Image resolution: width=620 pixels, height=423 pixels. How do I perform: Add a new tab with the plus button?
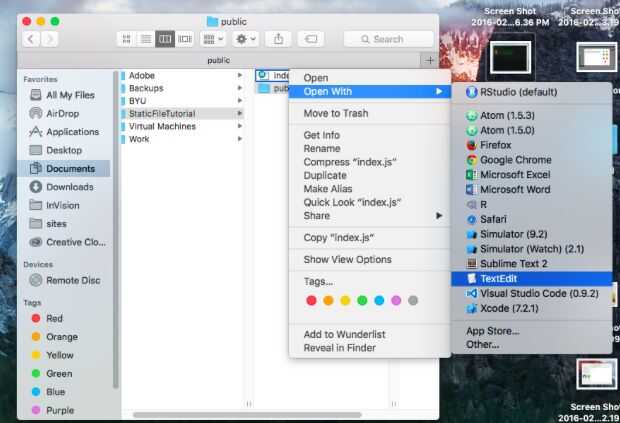click(x=430, y=60)
